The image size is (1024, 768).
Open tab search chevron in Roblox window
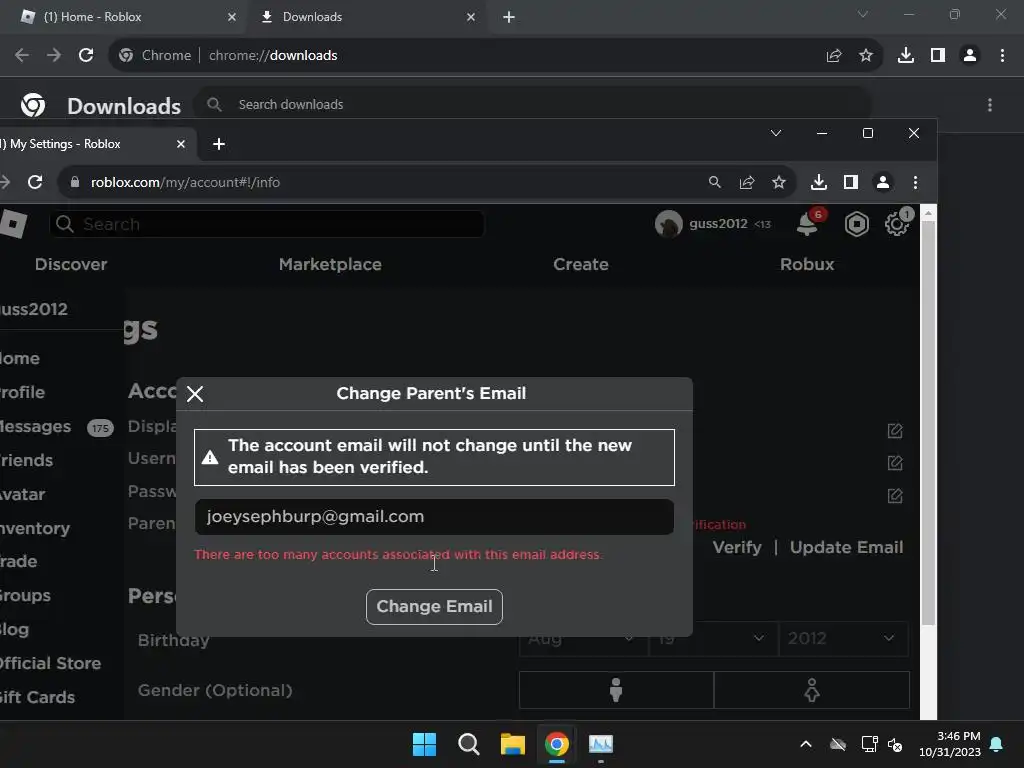[x=776, y=133]
